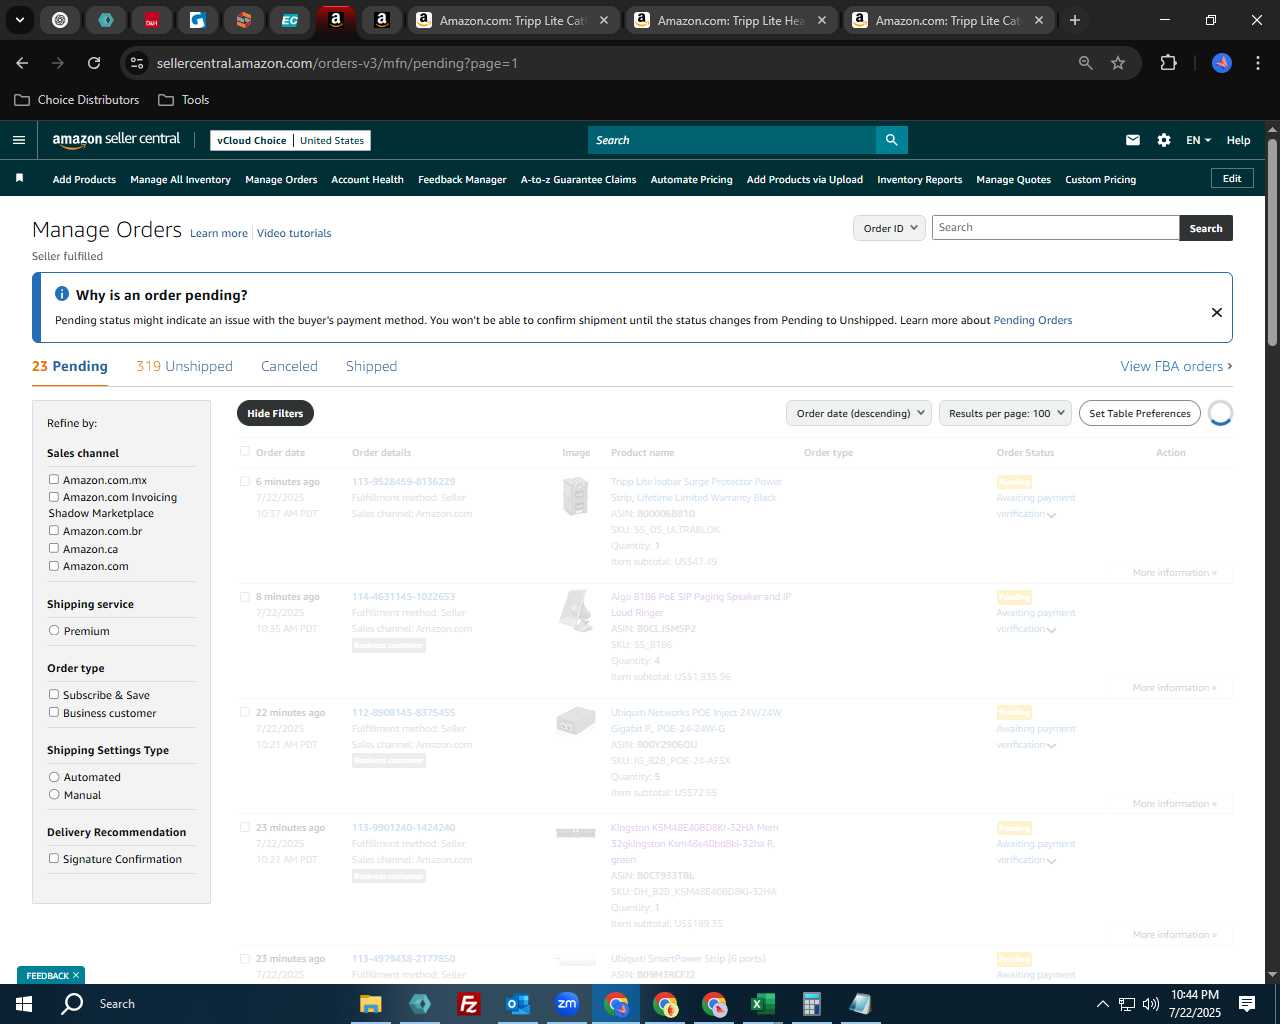Click the order search input field
The width and height of the screenshot is (1280, 1024).
pyautogui.click(x=1056, y=228)
